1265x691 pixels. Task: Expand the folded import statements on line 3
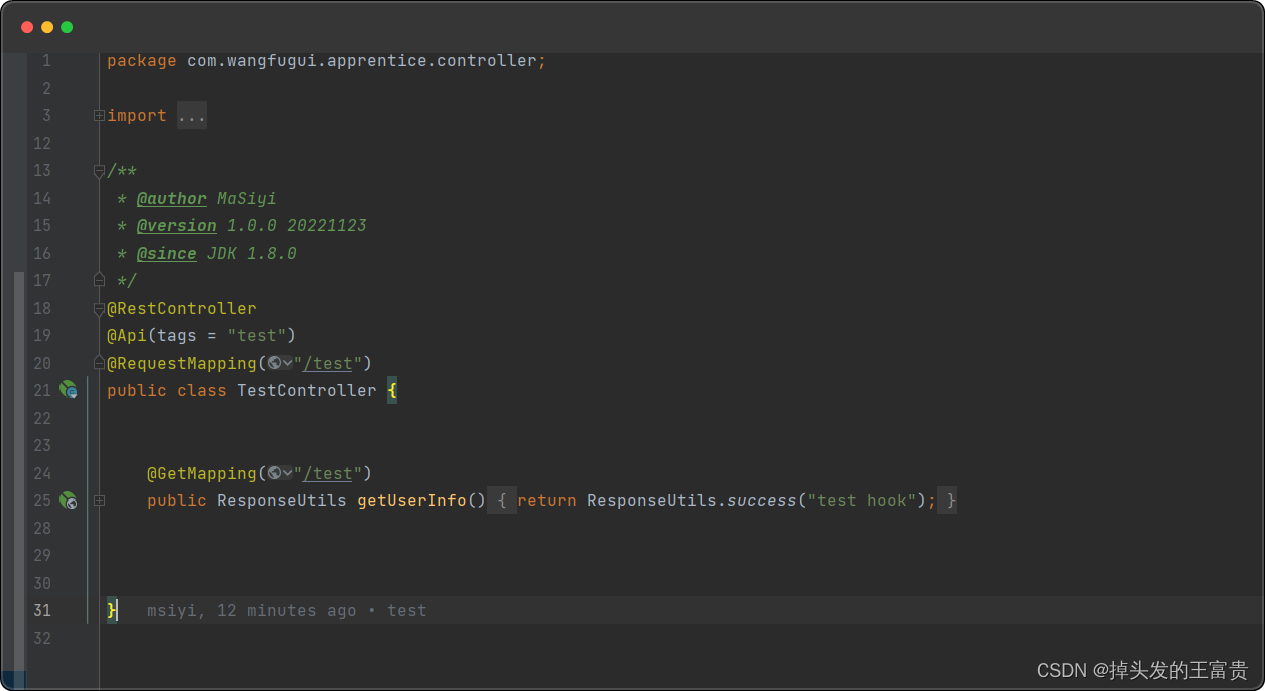(99, 116)
